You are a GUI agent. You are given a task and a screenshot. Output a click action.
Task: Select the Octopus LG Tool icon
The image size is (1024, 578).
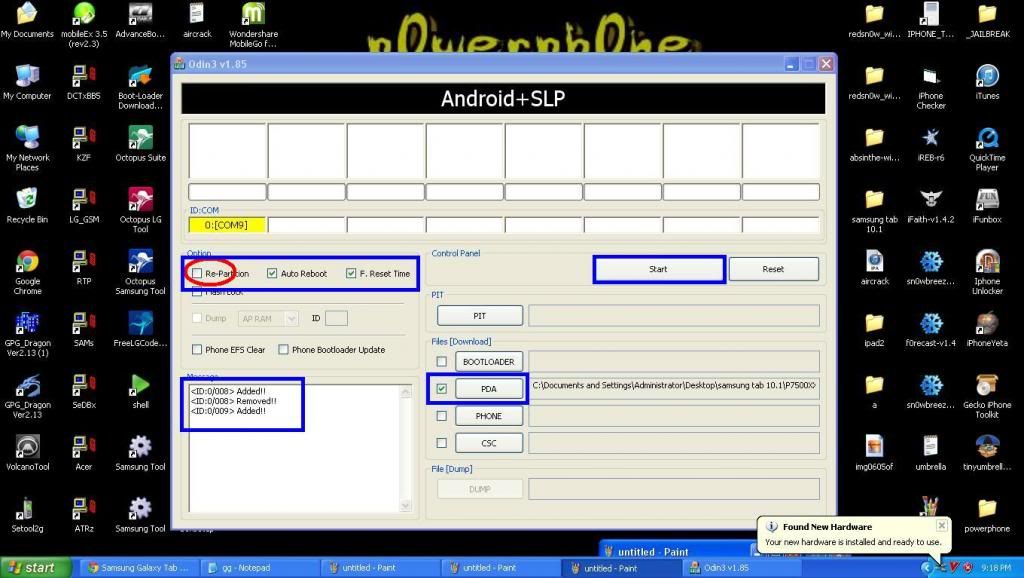click(140, 210)
